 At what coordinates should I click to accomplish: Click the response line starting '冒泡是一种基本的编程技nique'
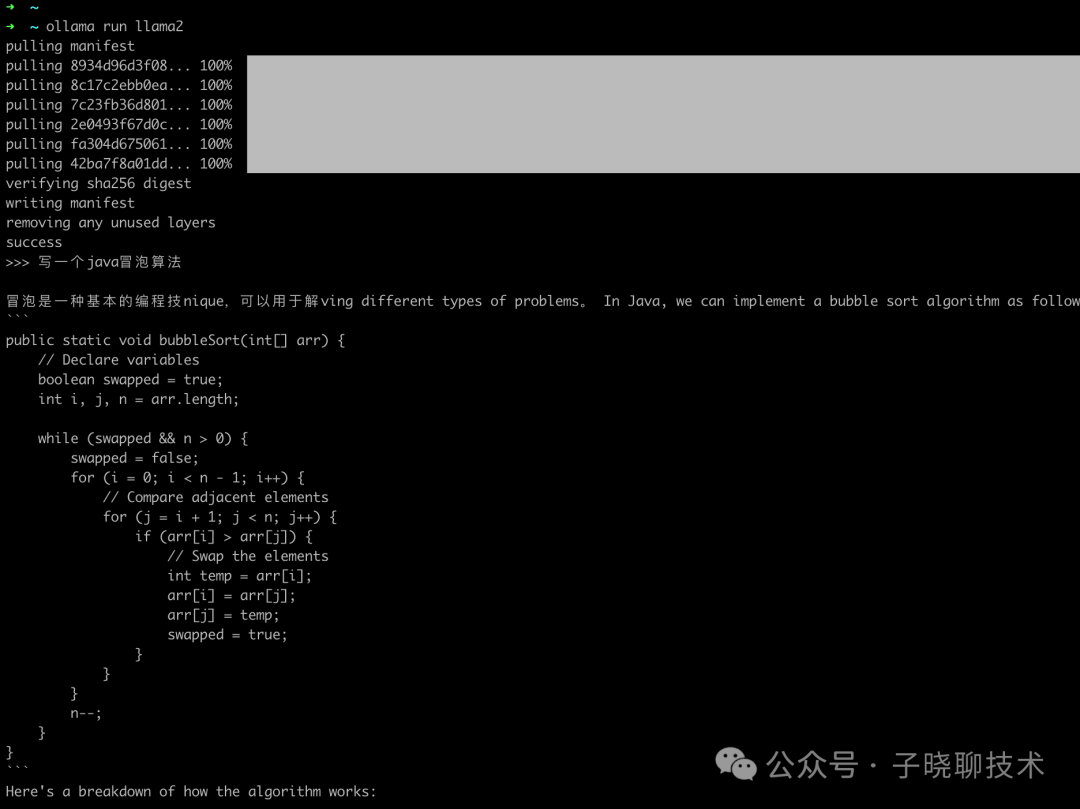click(543, 301)
